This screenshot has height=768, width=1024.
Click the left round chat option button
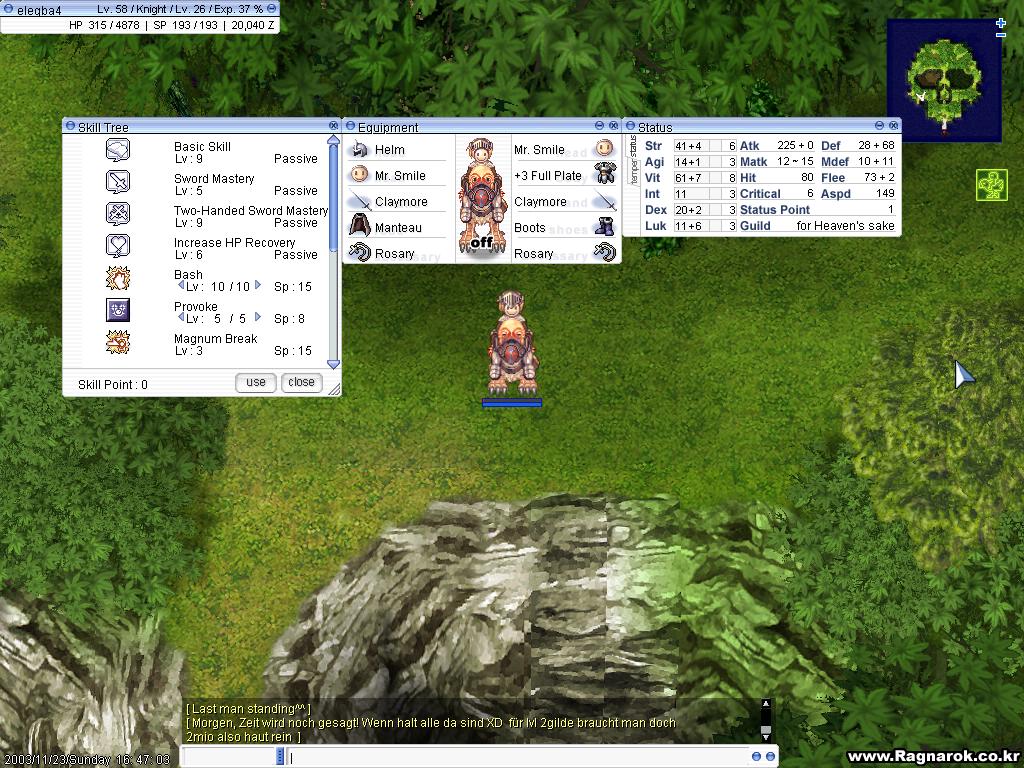(756, 756)
